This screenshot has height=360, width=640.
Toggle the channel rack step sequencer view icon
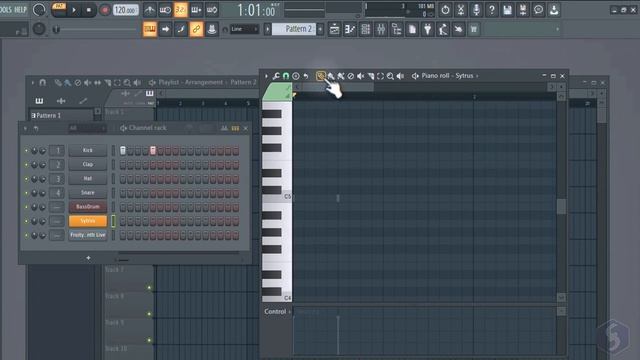click(x=235, y=128)
